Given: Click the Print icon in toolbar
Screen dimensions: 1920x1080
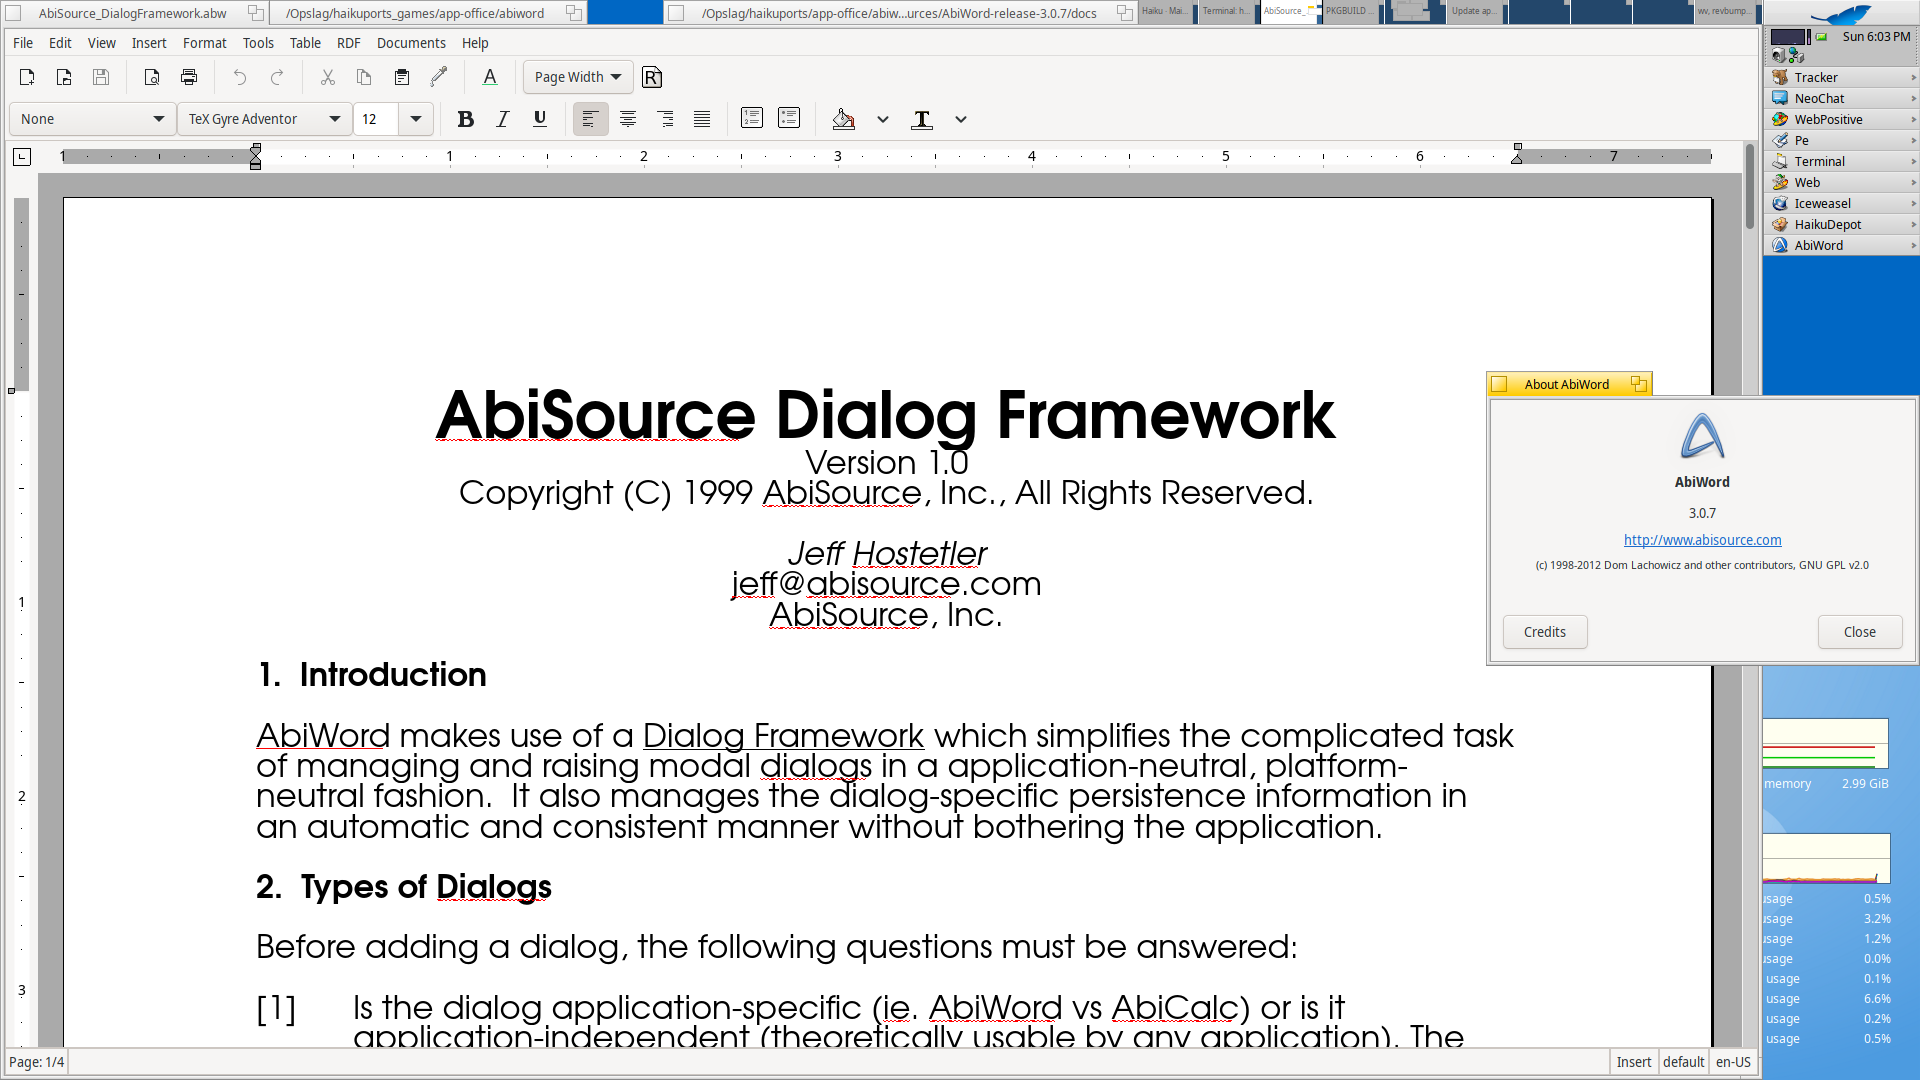Looking at the screenshot, I should tap(189, 77).
